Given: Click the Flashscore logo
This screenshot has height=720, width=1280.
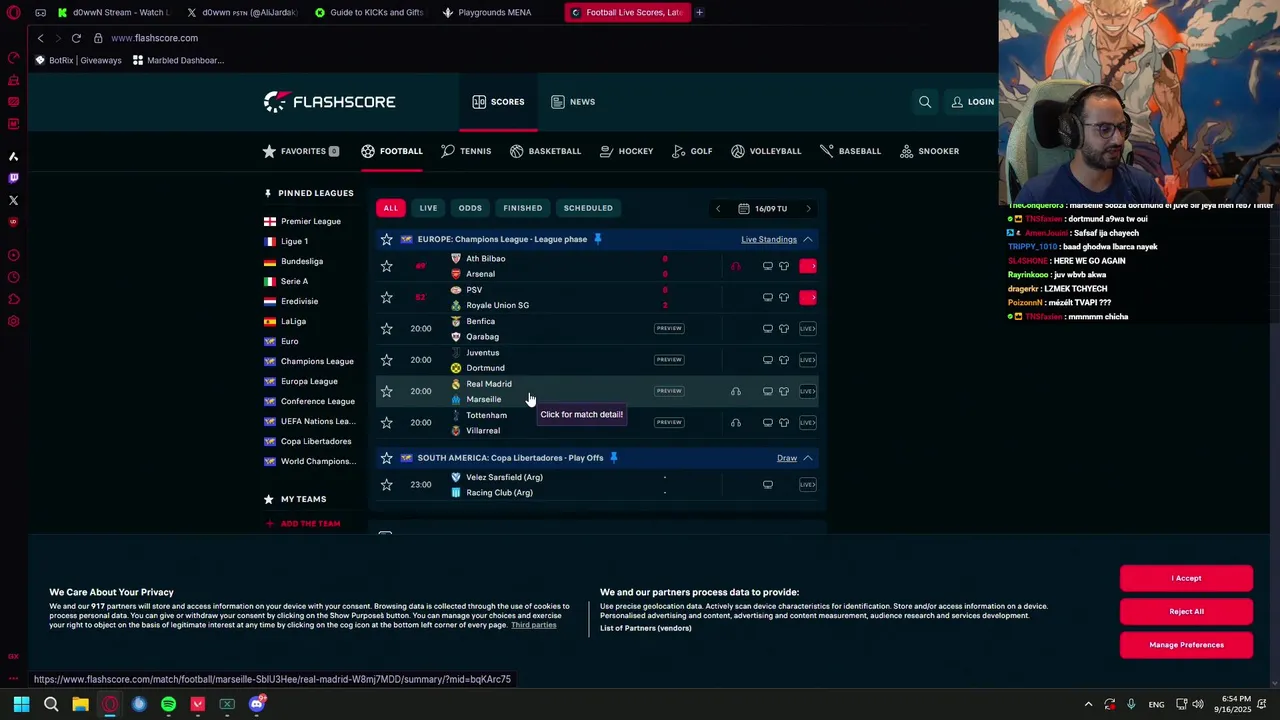Looking at the screenshot, I should point(329,102).
